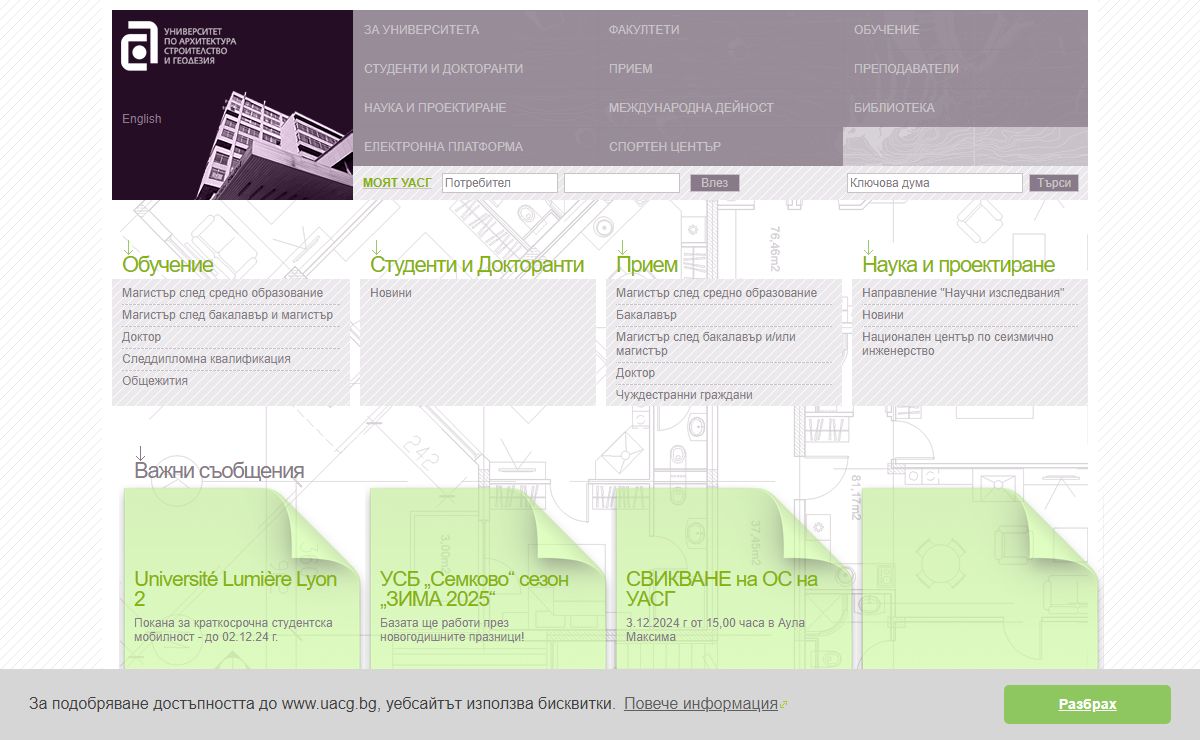Open the ЗА УНИВЕРСИТЕТА menu
The width and height of the screenshot is (1200, 740).
421,30
